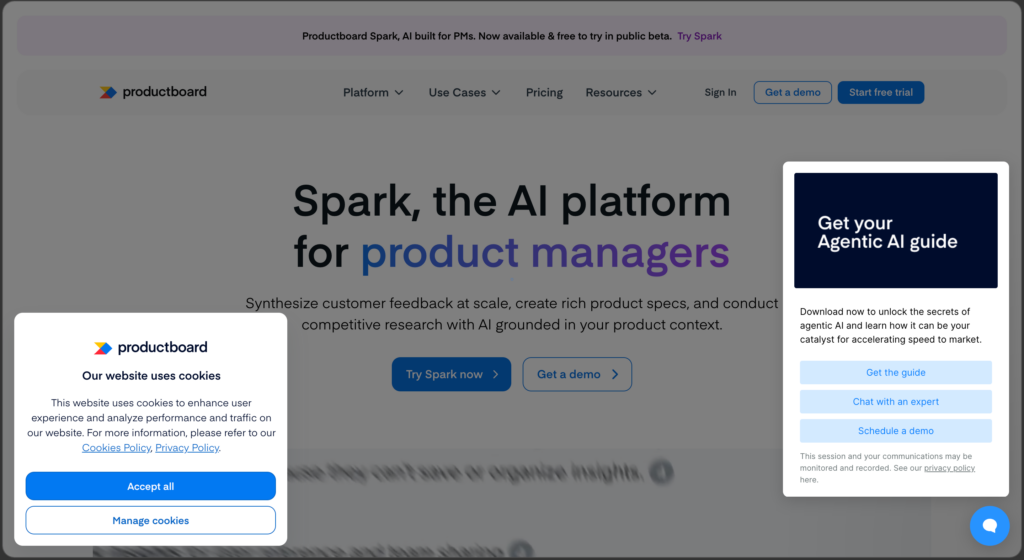Image resolution: width=1024 pixels, height=560 pixels.
Task: Expand the Platform navigation dropdown
Action: pos(373,93)
